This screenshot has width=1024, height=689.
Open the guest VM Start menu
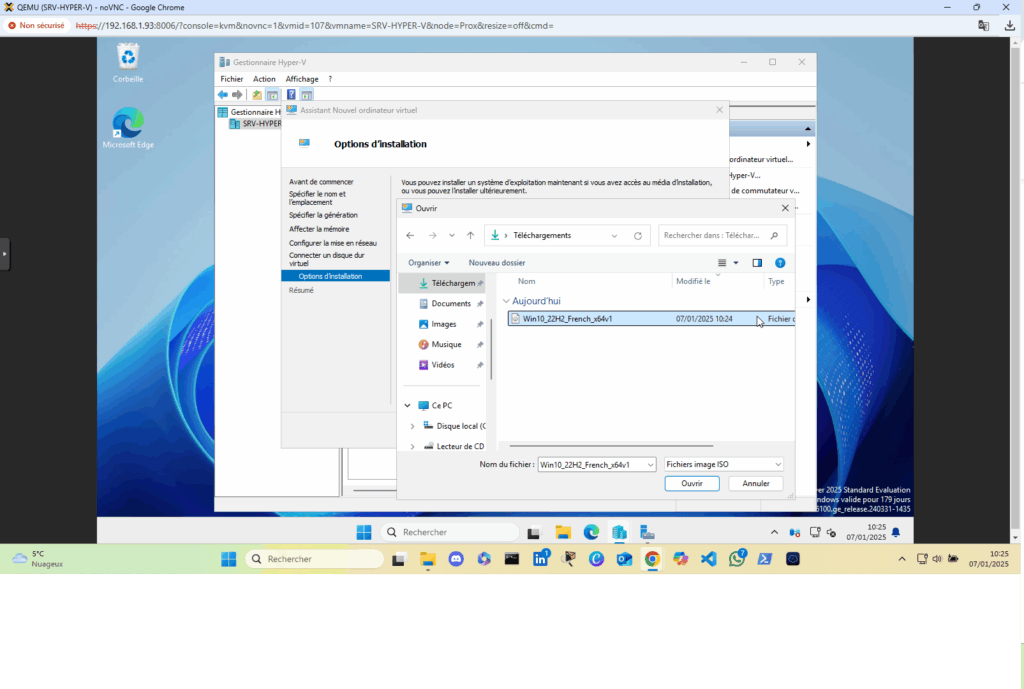tap(364, 532)
